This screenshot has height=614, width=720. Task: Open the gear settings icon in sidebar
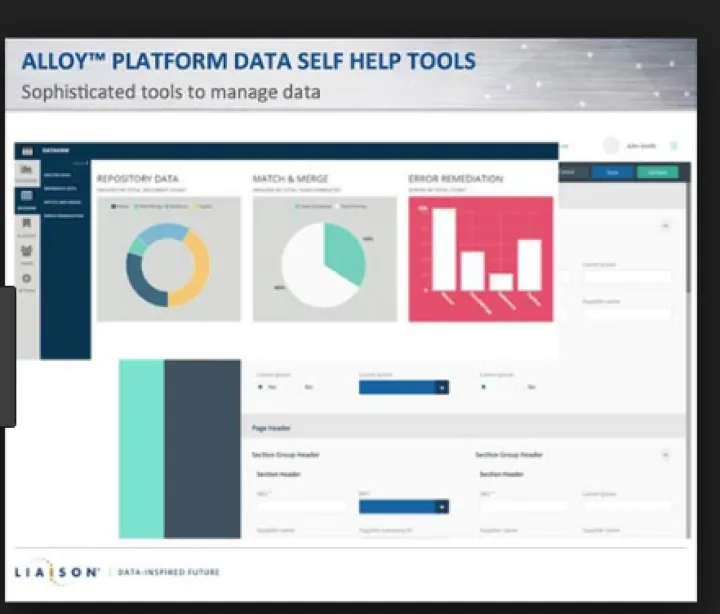(27, 278)
